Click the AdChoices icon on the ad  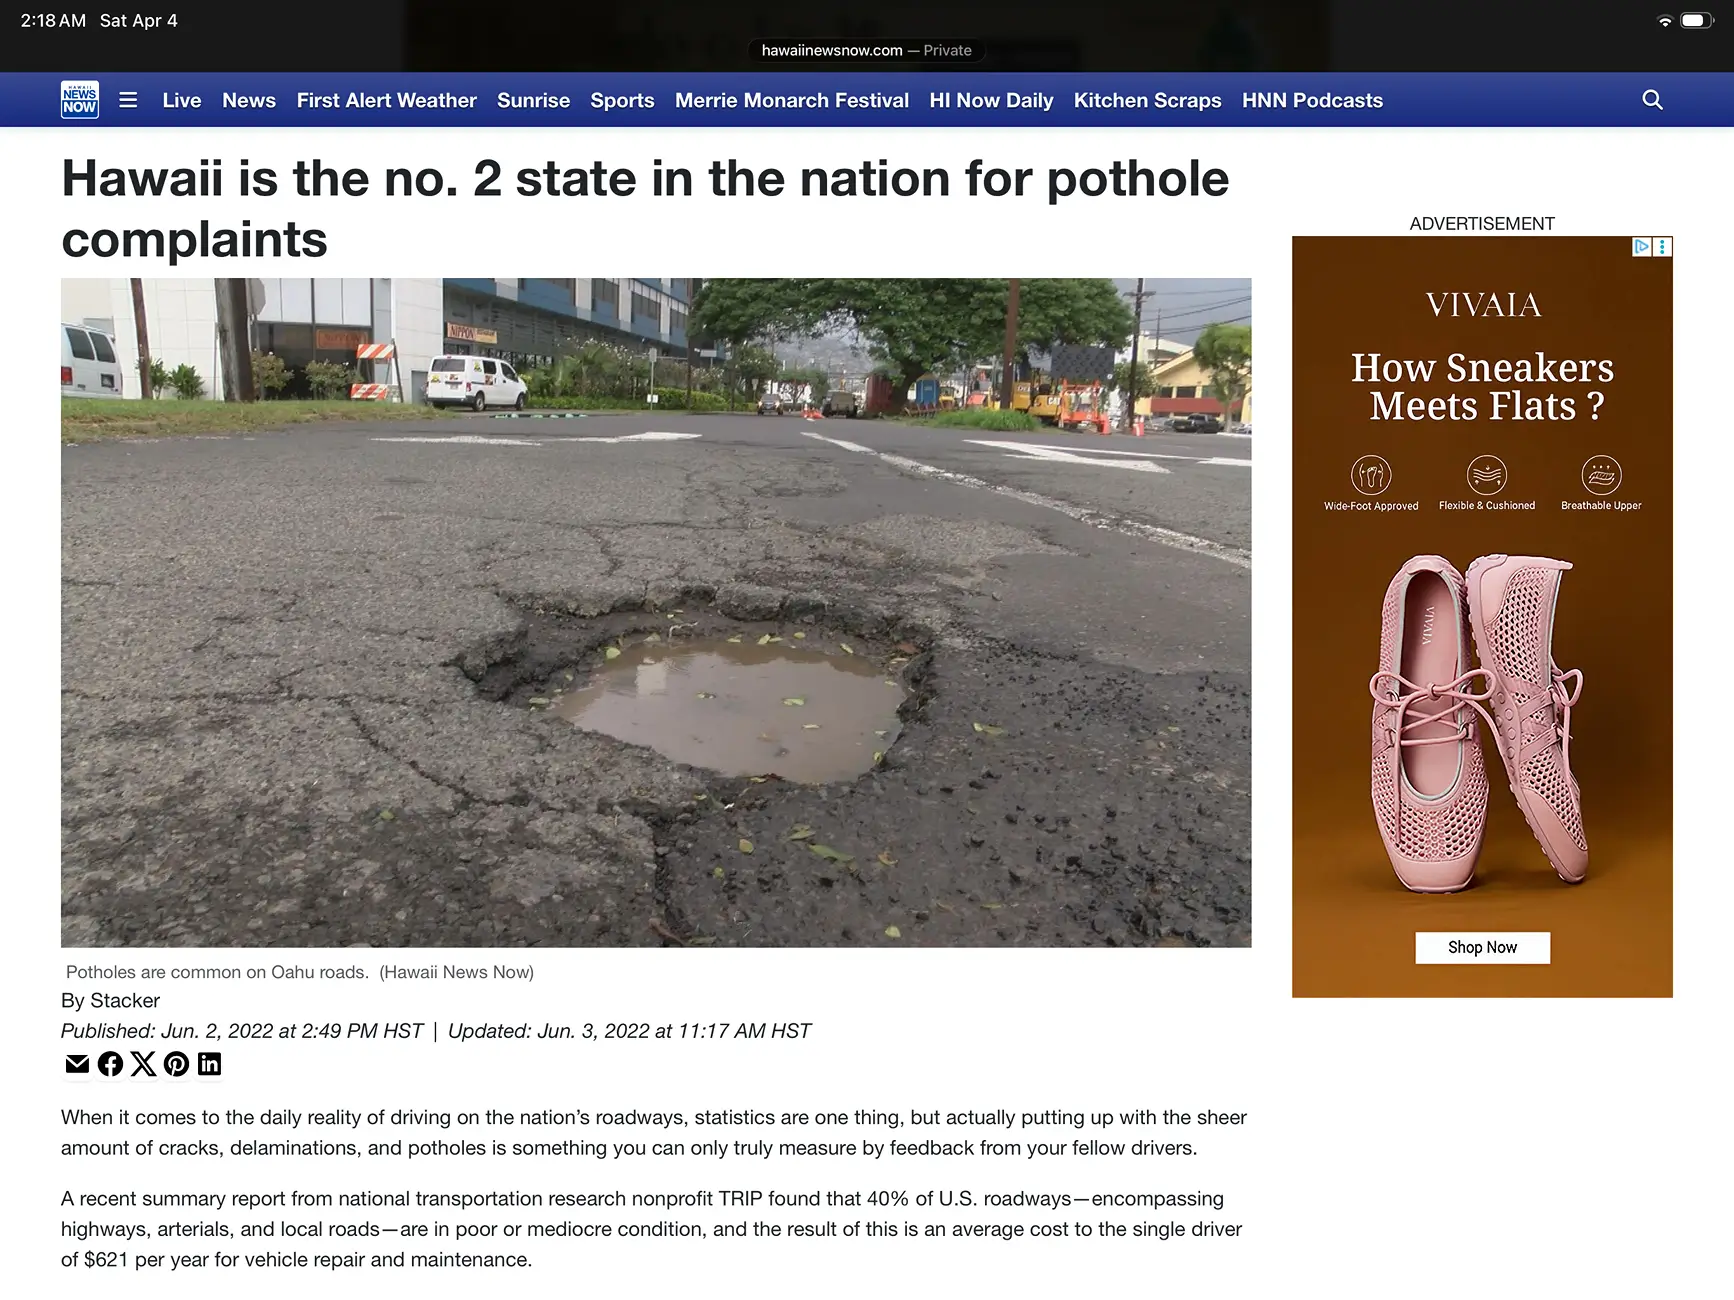click(x=1641, y=246)
